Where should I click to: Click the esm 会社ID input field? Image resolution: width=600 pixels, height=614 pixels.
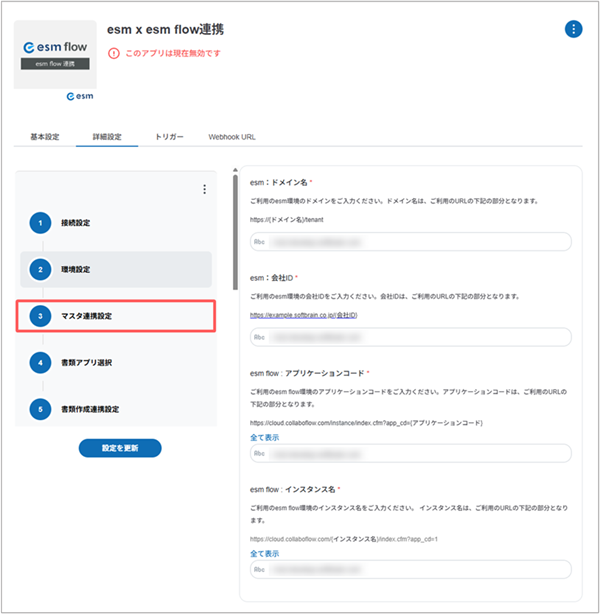pyautogui.click(x=410, y=337)
